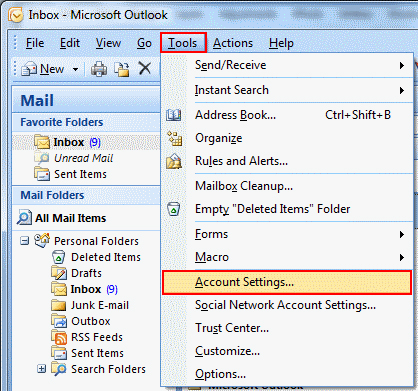Choose Rules and Alerts entry text
Screen dimensions: 418x391
pos(241,161)
